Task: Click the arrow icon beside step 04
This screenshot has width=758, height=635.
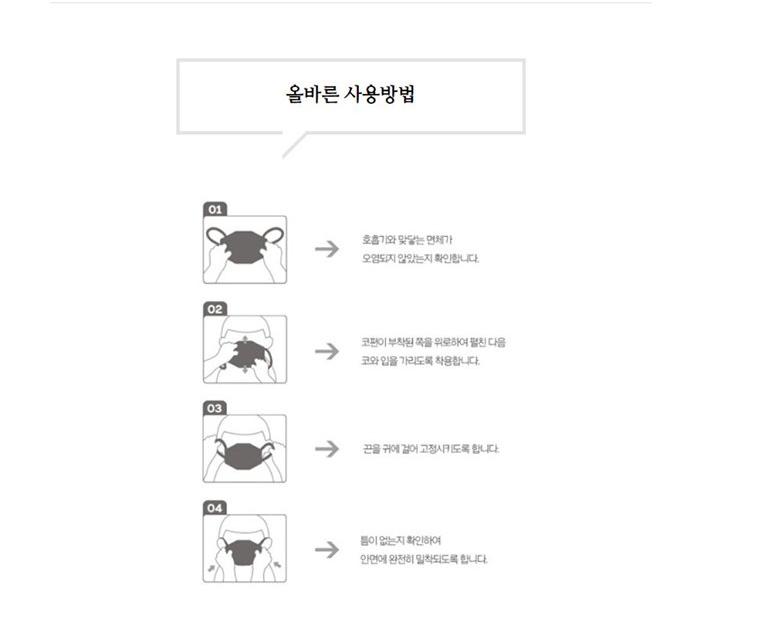Action: [327, 549]
